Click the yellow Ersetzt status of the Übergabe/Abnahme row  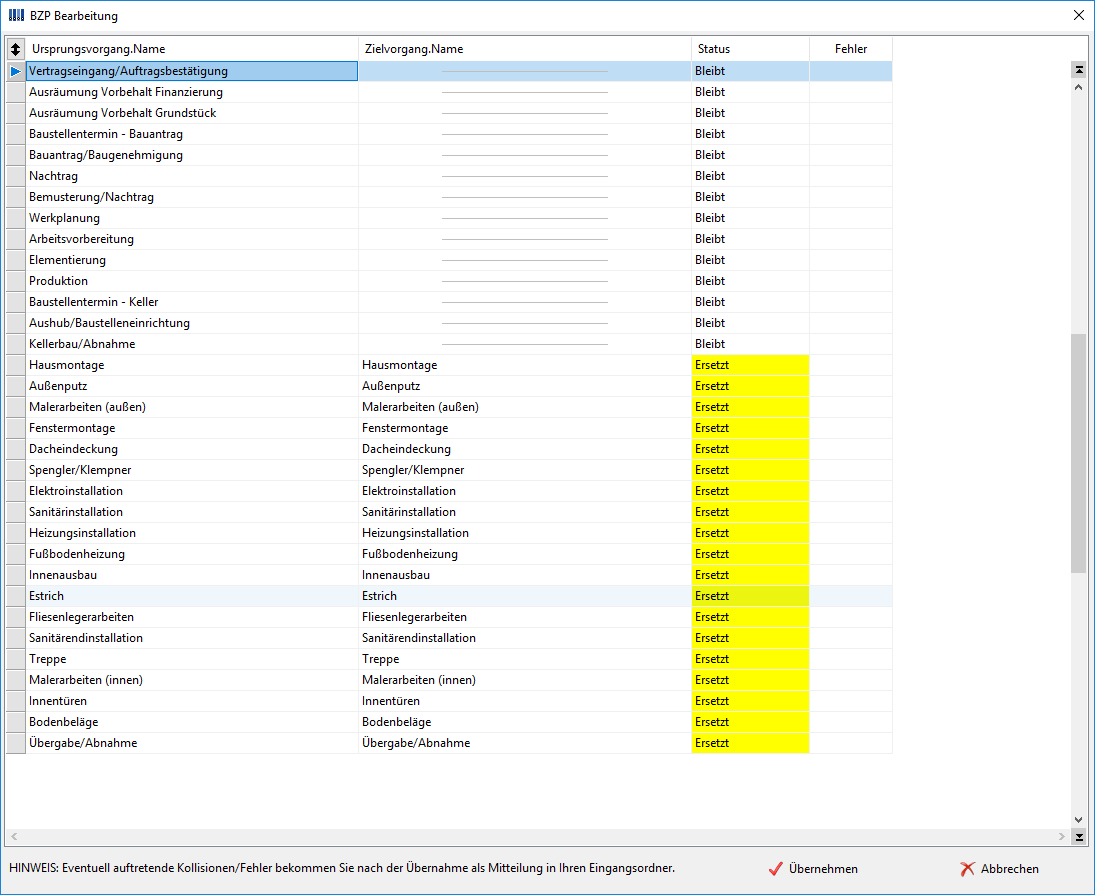751,743
